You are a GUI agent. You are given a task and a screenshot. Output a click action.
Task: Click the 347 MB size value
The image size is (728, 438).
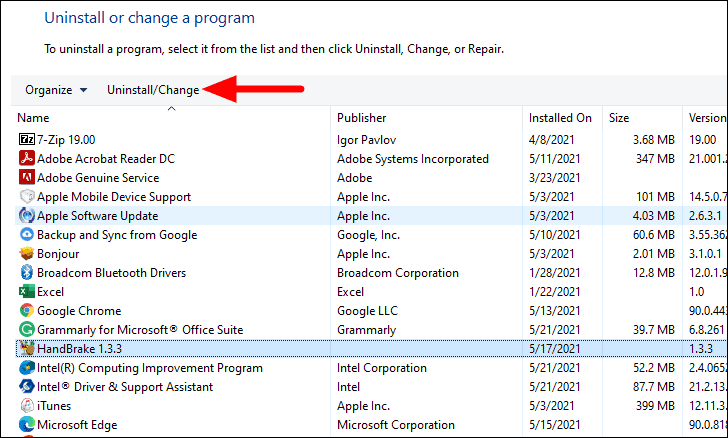click(x=655, y=159)
